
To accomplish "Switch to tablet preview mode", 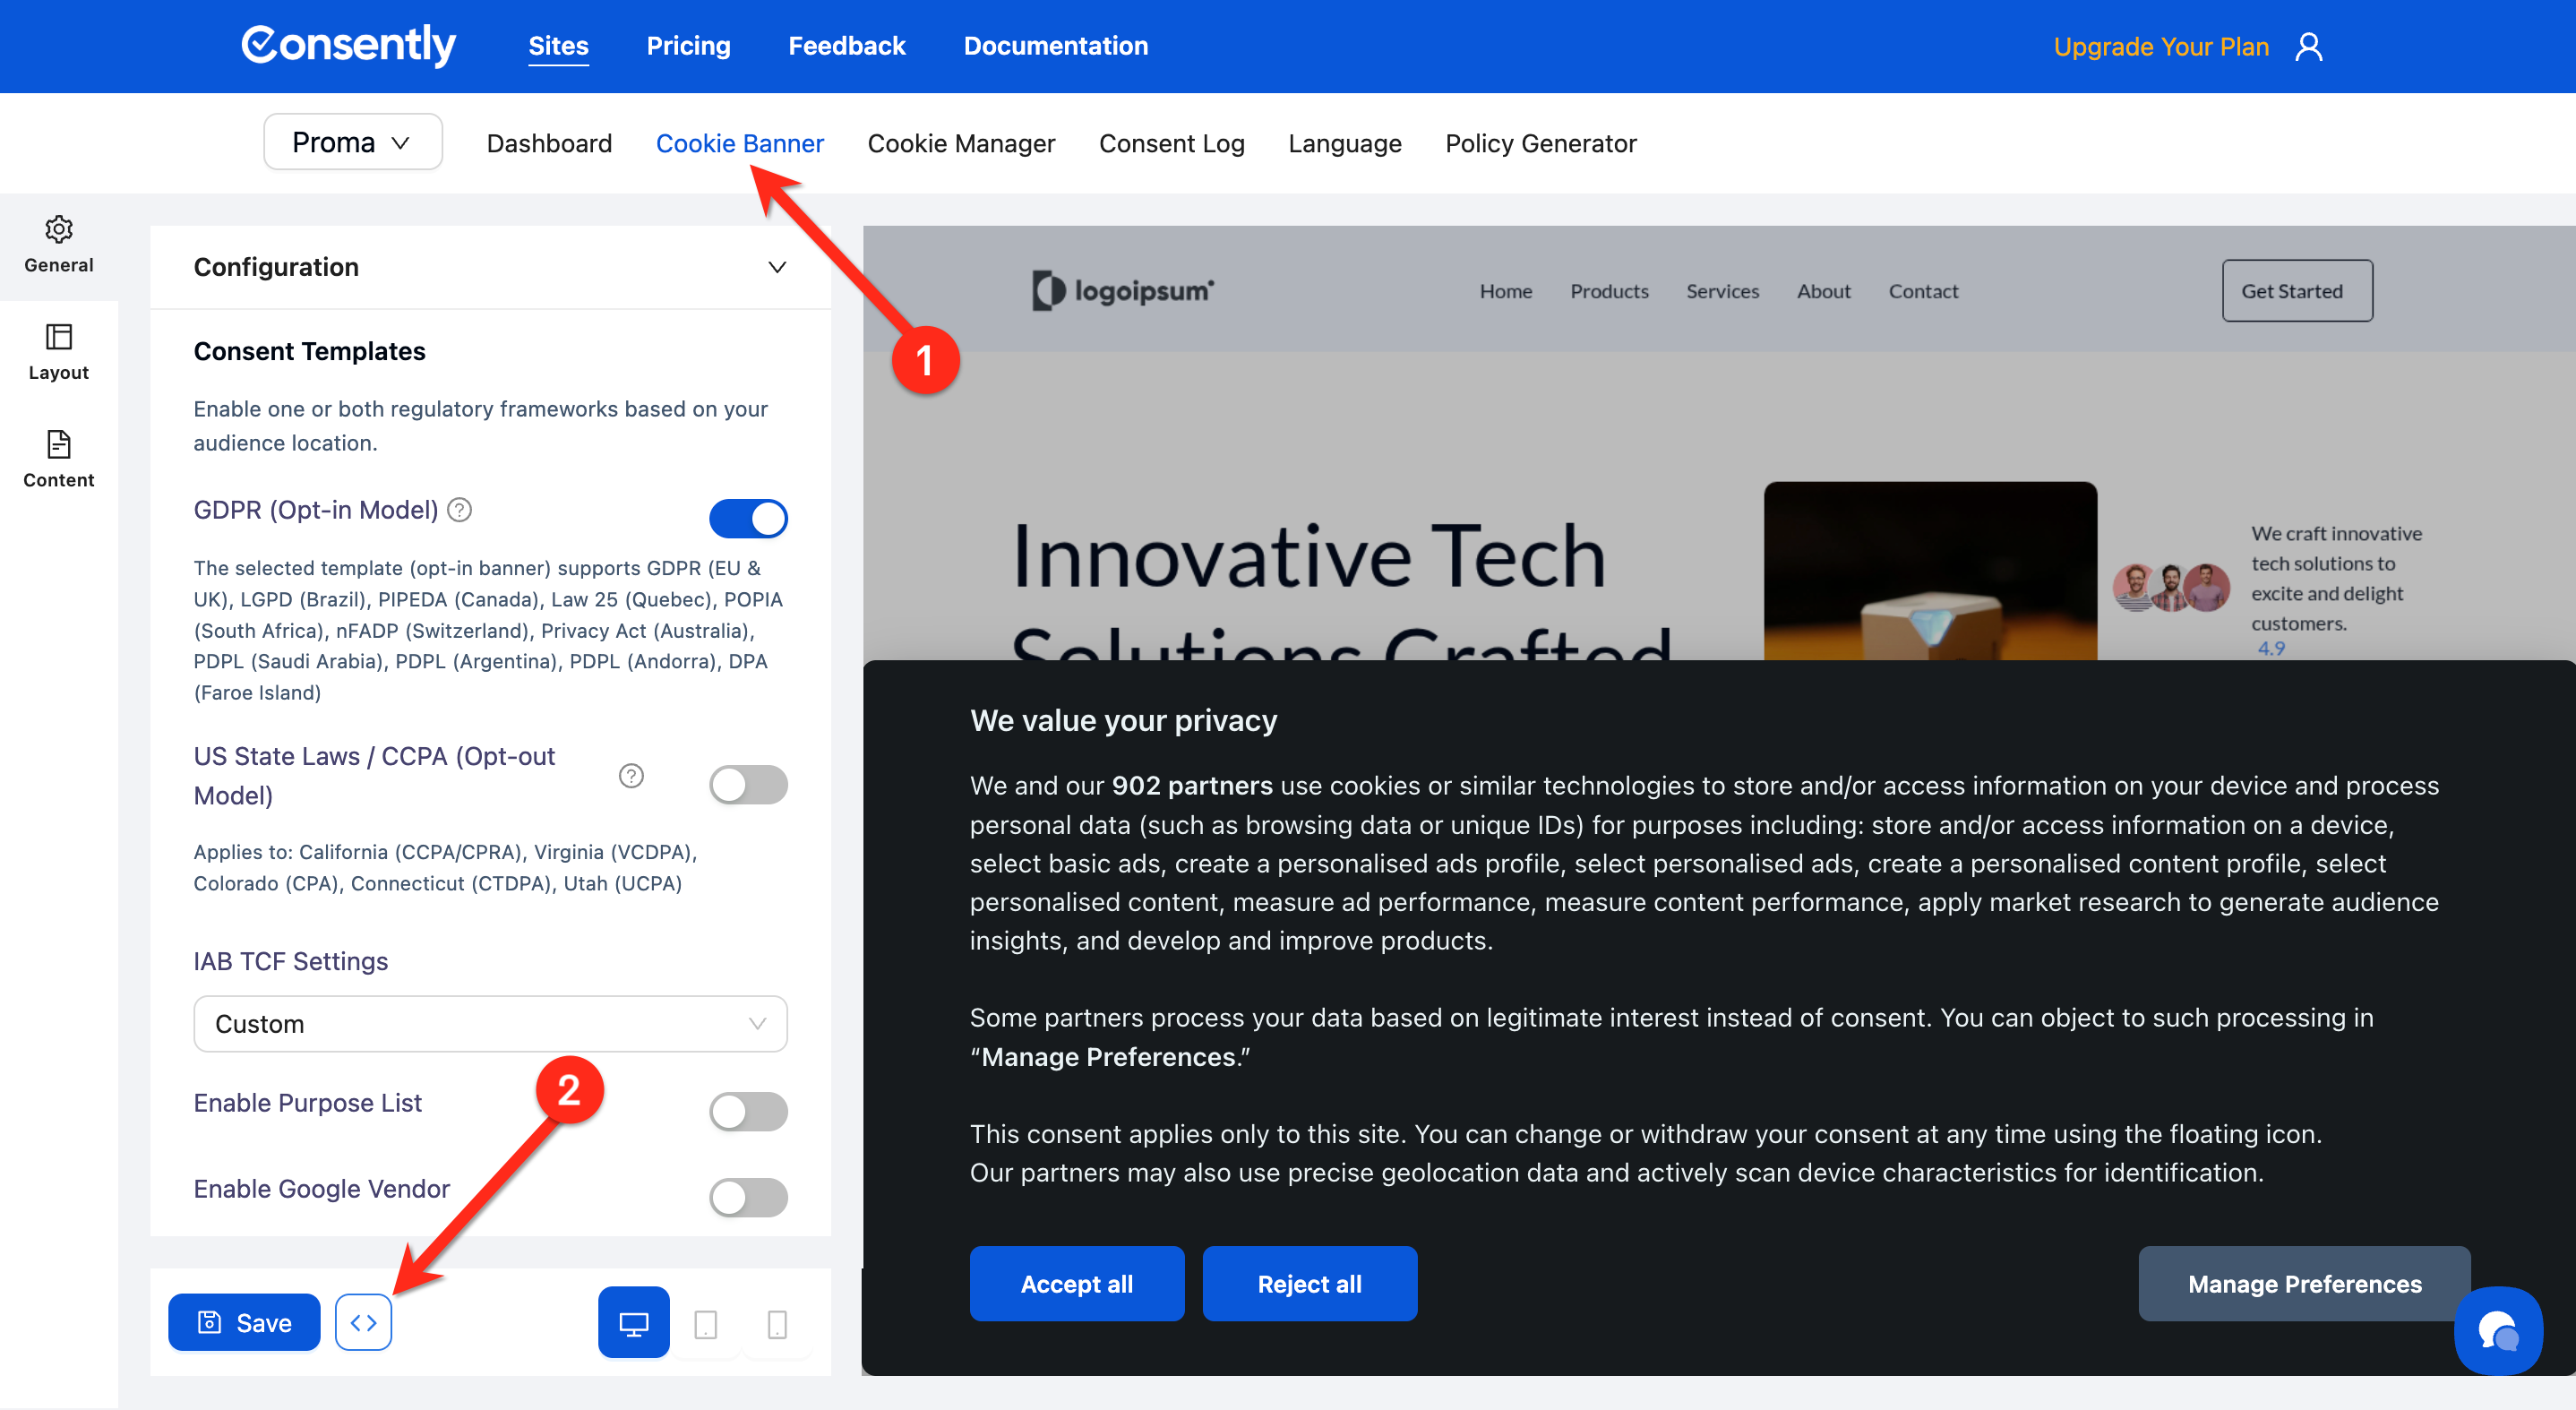I will [705, 1324].
